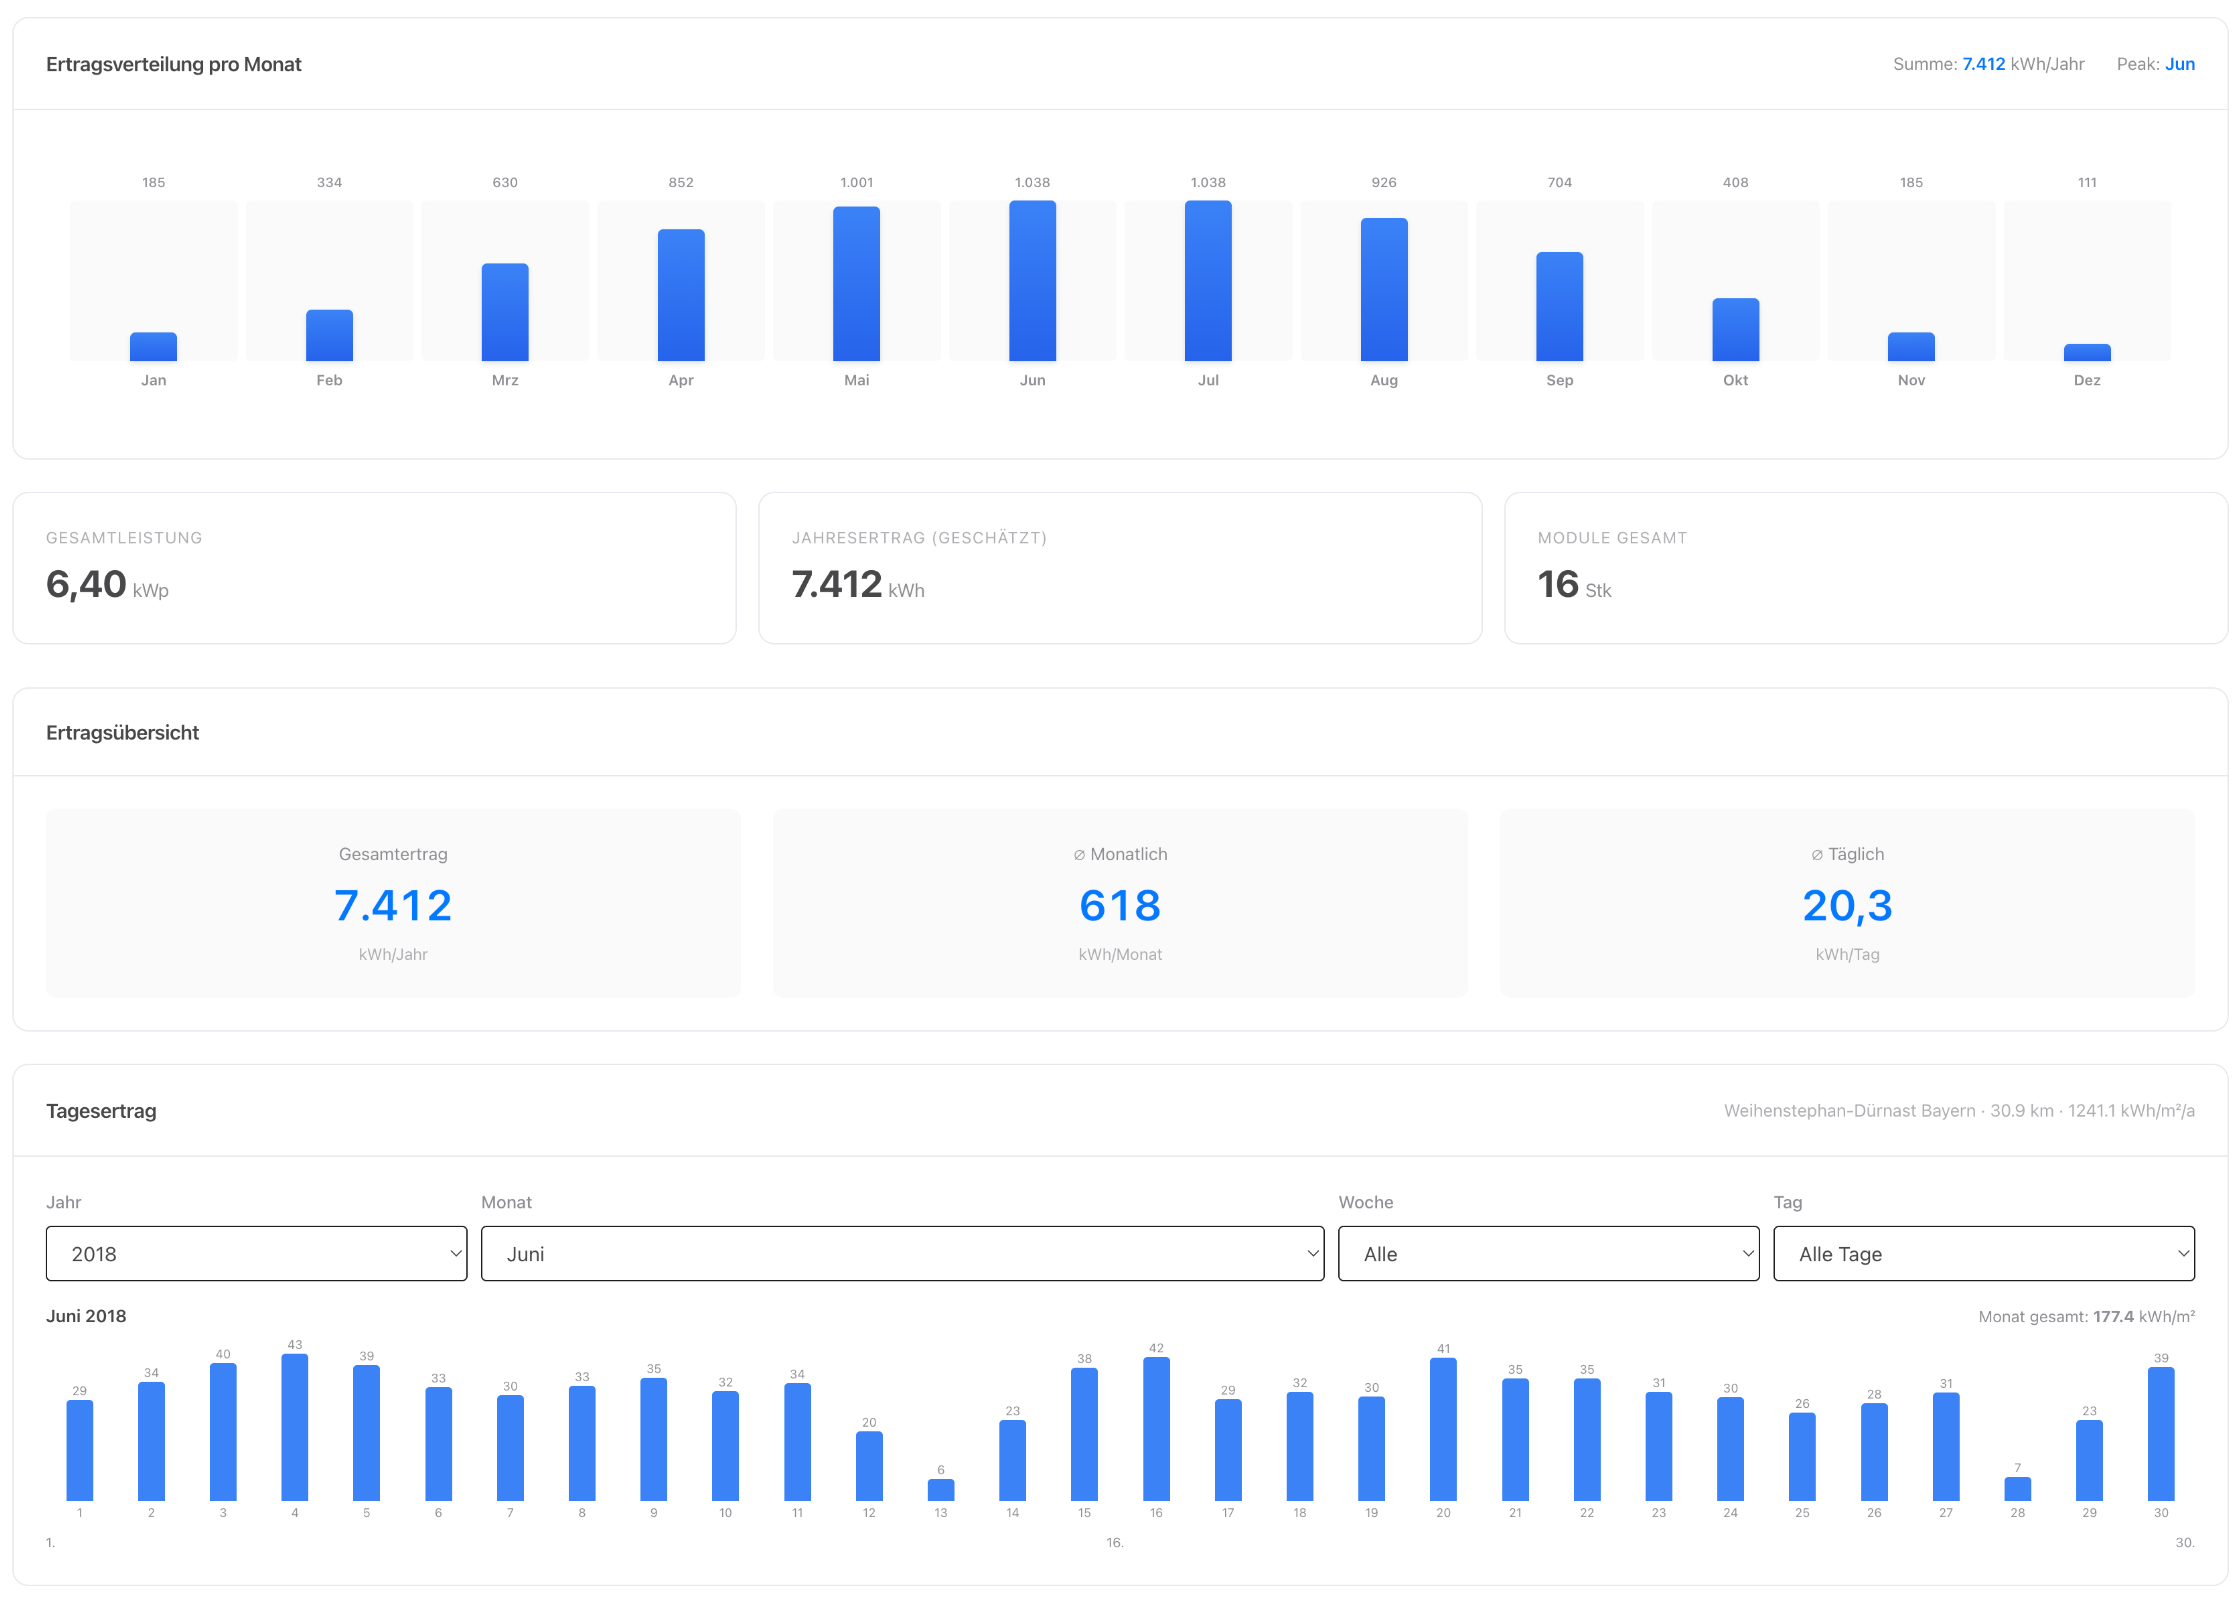The image size is (2240, 1600).
Task: Click the January bar in monthly chart
Action: pyautogui.click(x=153, y=346)
